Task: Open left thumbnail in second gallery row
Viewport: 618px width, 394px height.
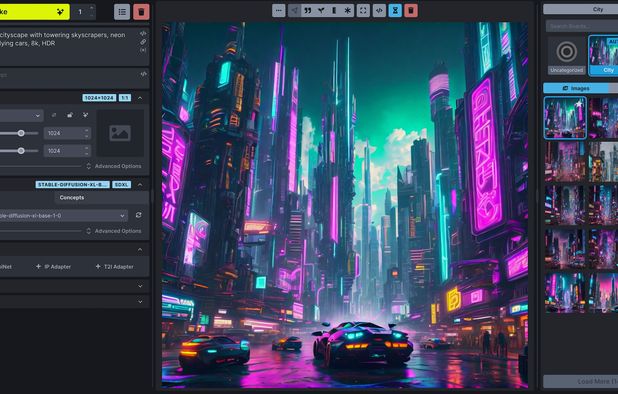Action: tap(565, 162)
